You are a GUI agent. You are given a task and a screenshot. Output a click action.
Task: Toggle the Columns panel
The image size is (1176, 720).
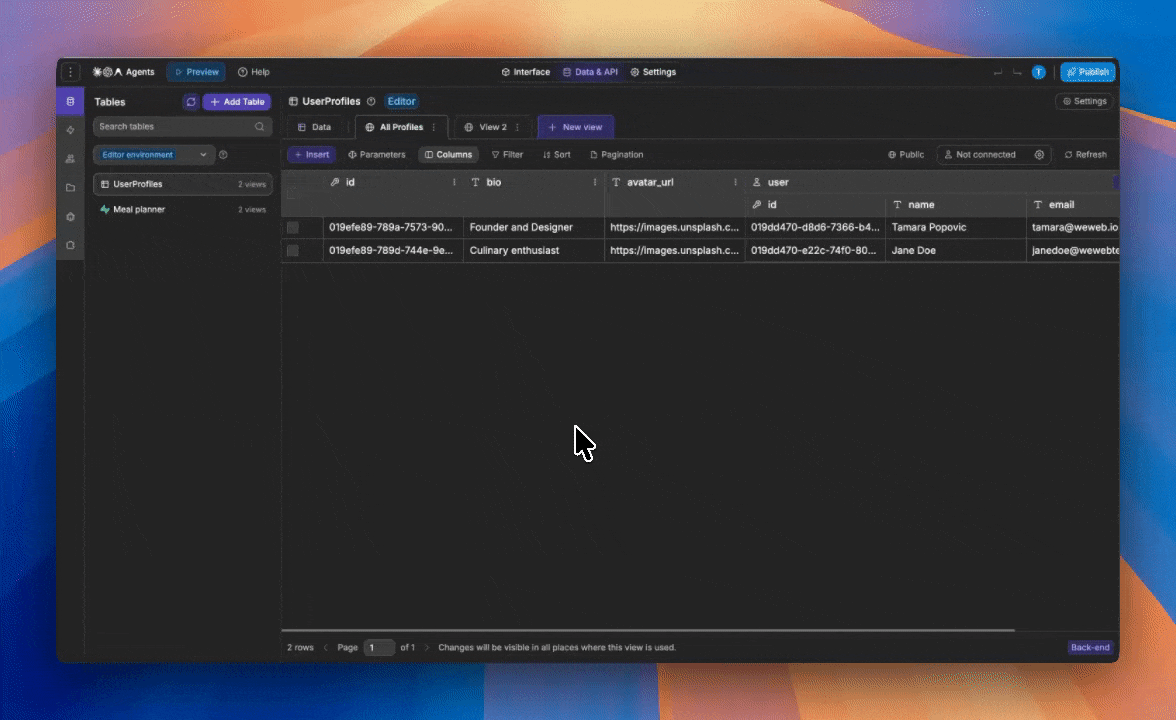(x=448, y=154)
